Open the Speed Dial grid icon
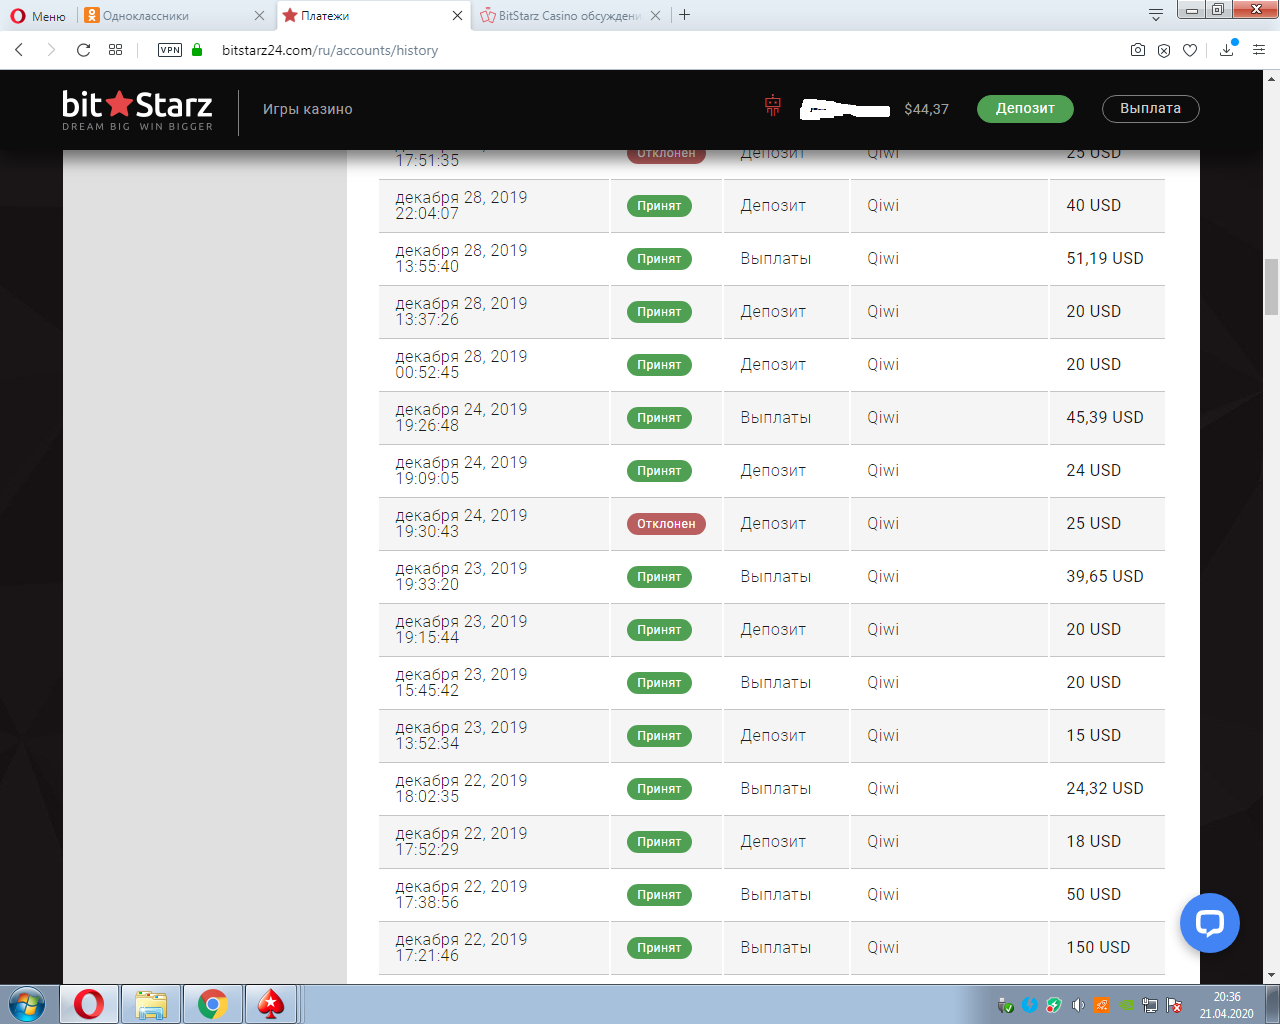This screenshot has width=1280, height=1024. click(x=116, y=50)
